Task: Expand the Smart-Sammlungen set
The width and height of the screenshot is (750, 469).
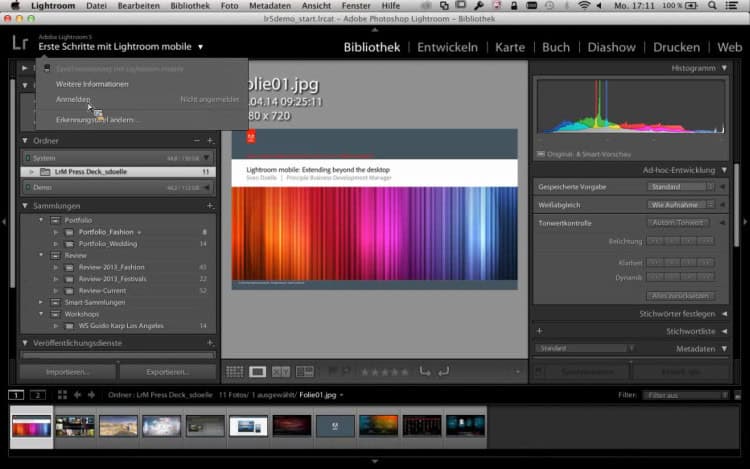Action: click(41, 302)
